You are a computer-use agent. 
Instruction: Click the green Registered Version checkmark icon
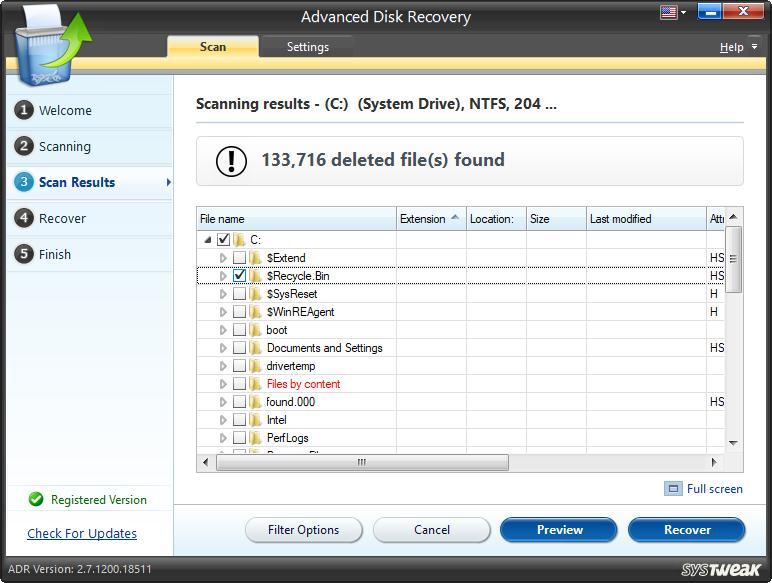[x=36, y=500]
